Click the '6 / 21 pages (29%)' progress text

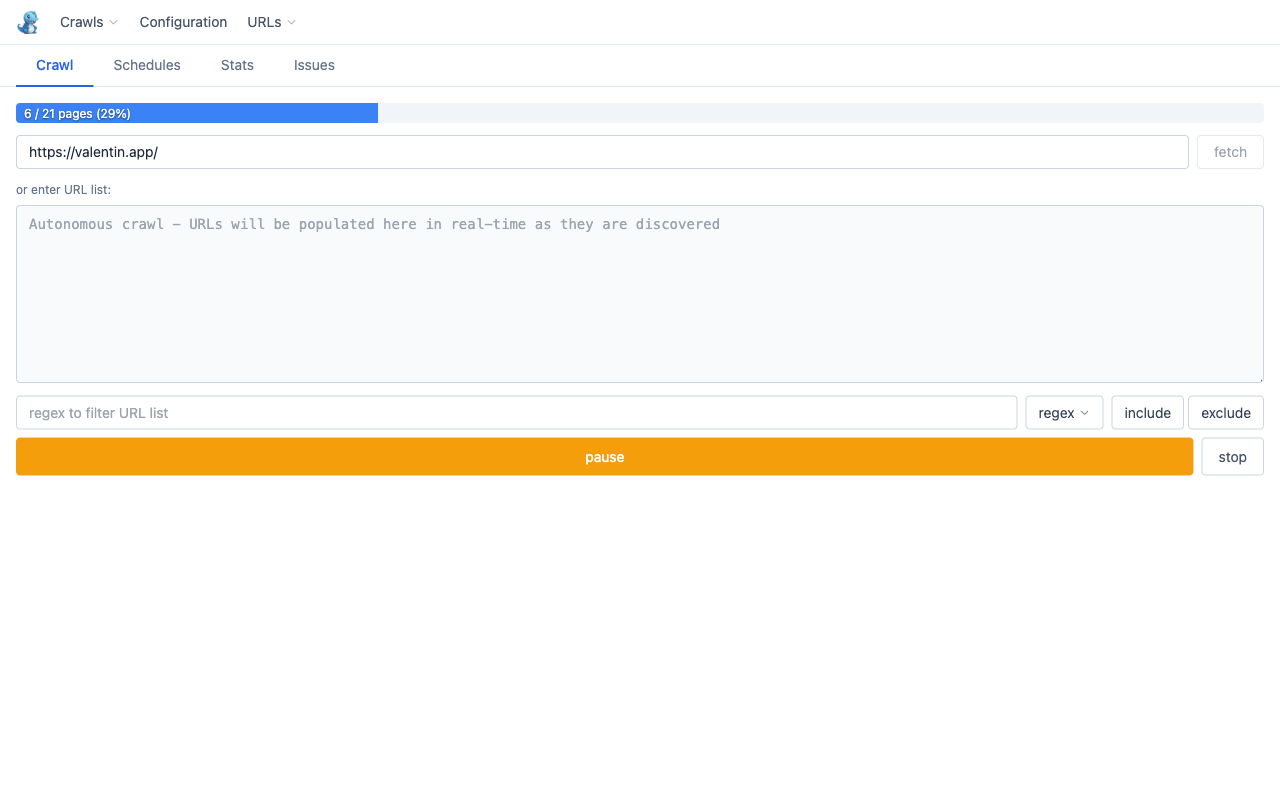click(77, 114)
